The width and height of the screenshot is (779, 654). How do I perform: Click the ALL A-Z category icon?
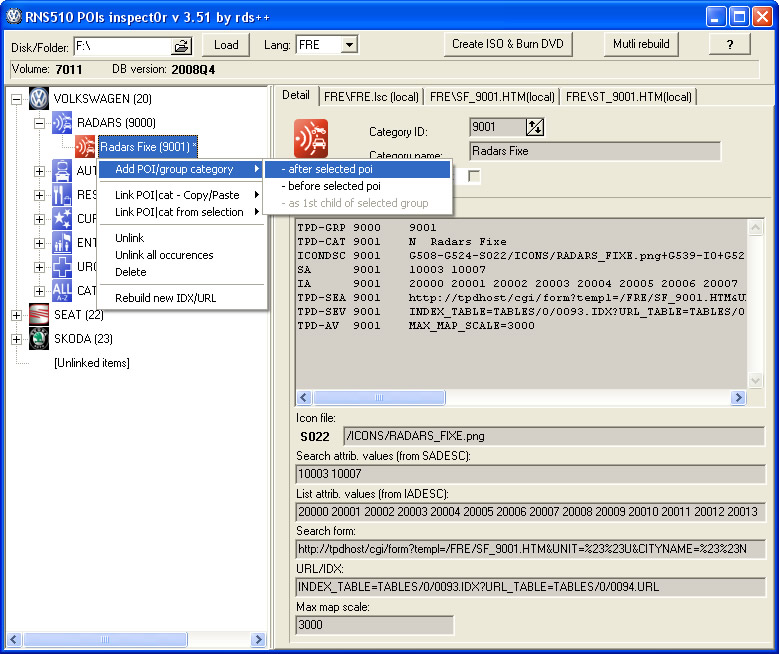[62, 291]
